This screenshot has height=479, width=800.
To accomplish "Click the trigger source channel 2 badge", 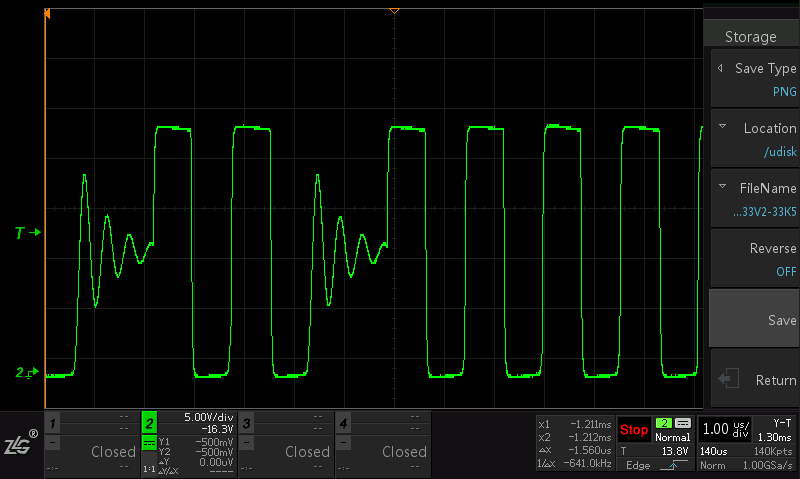I will [x=664, y=423].
